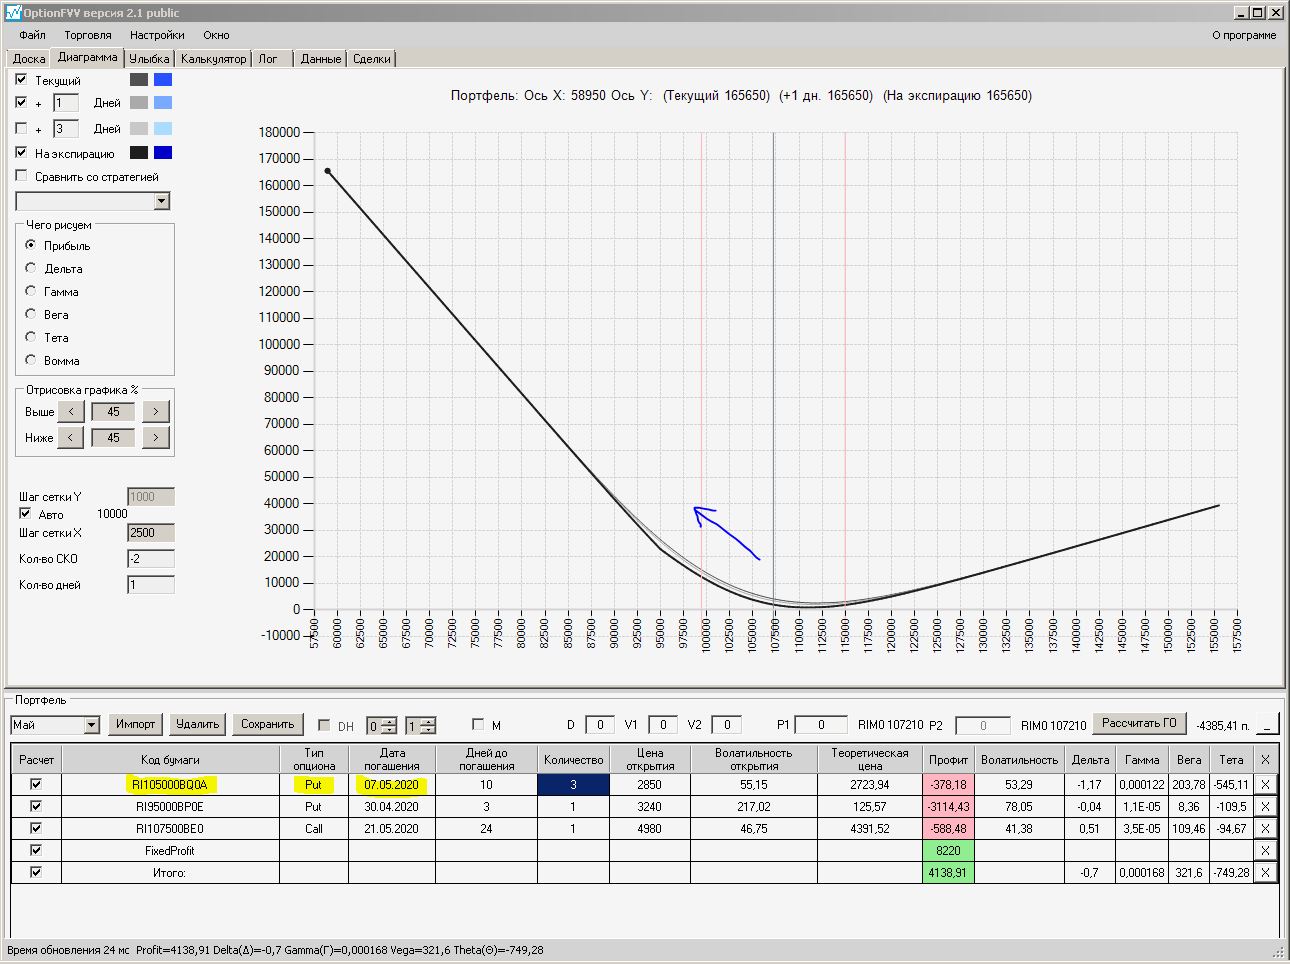The width and height of the screenshot is (1290, 964).
Task: Click the Удалить button
Action: 198,724
